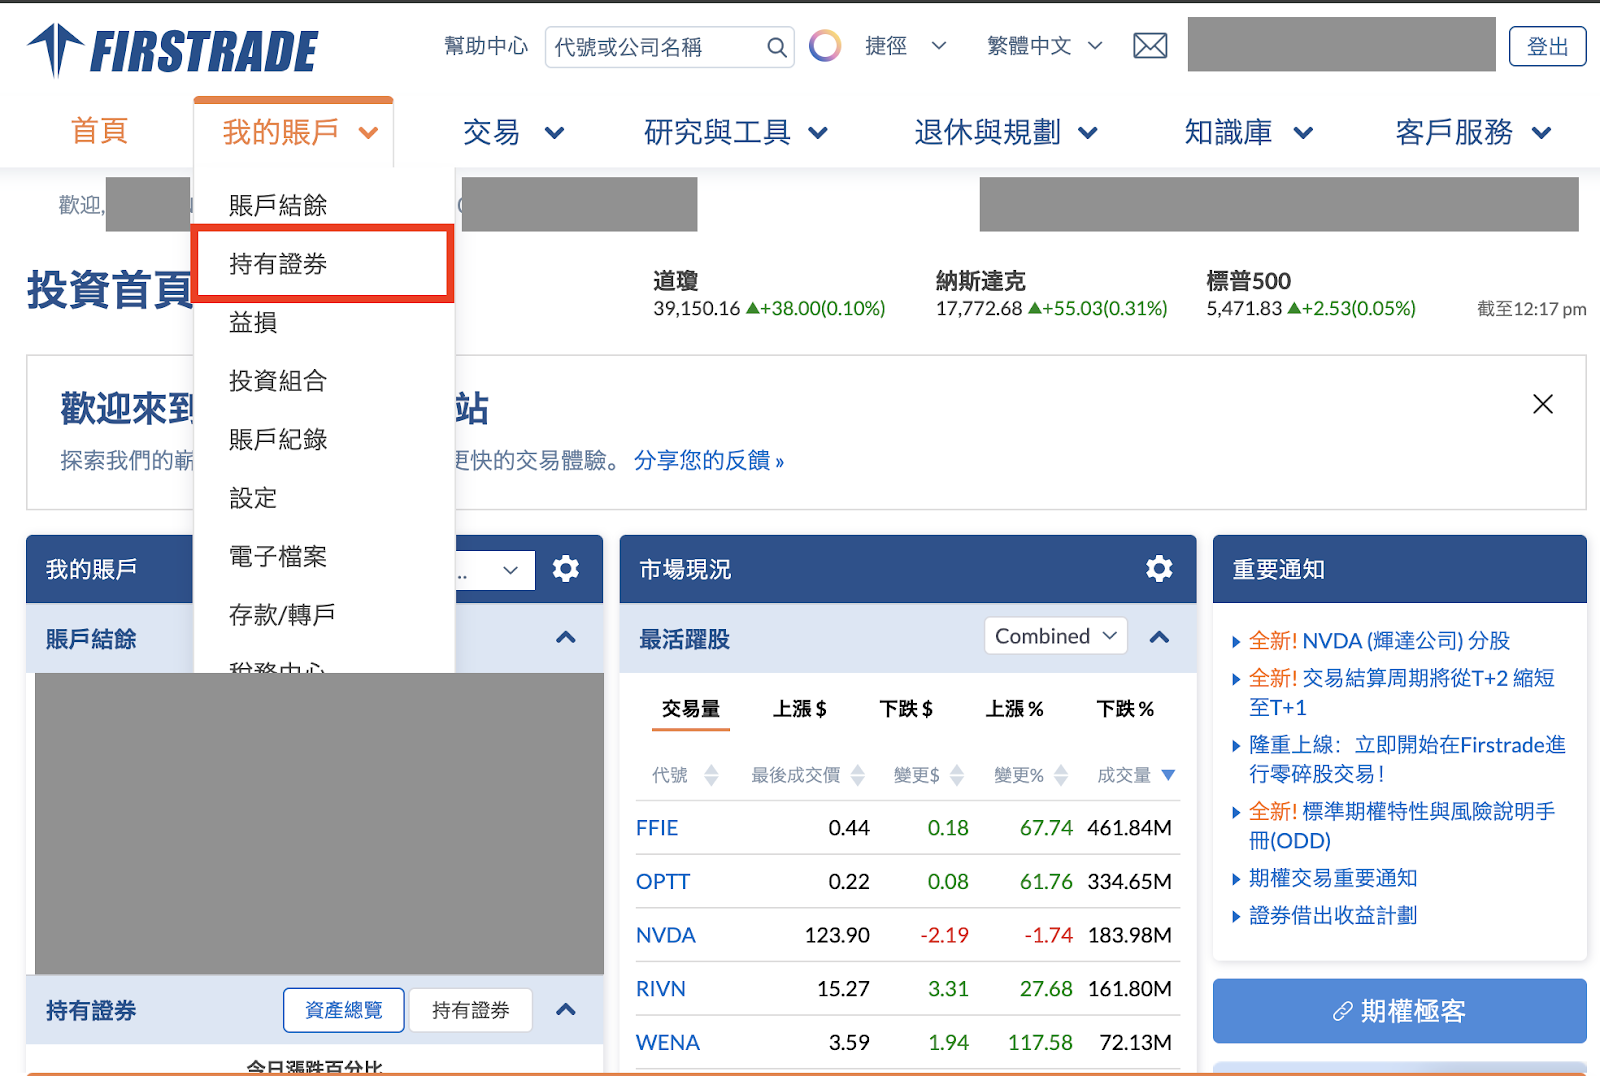Image resolution: width=1600 pixels, height=1076 pixels.
Task: Open 幫助中心 help link
Action: (x=485, y=46)
